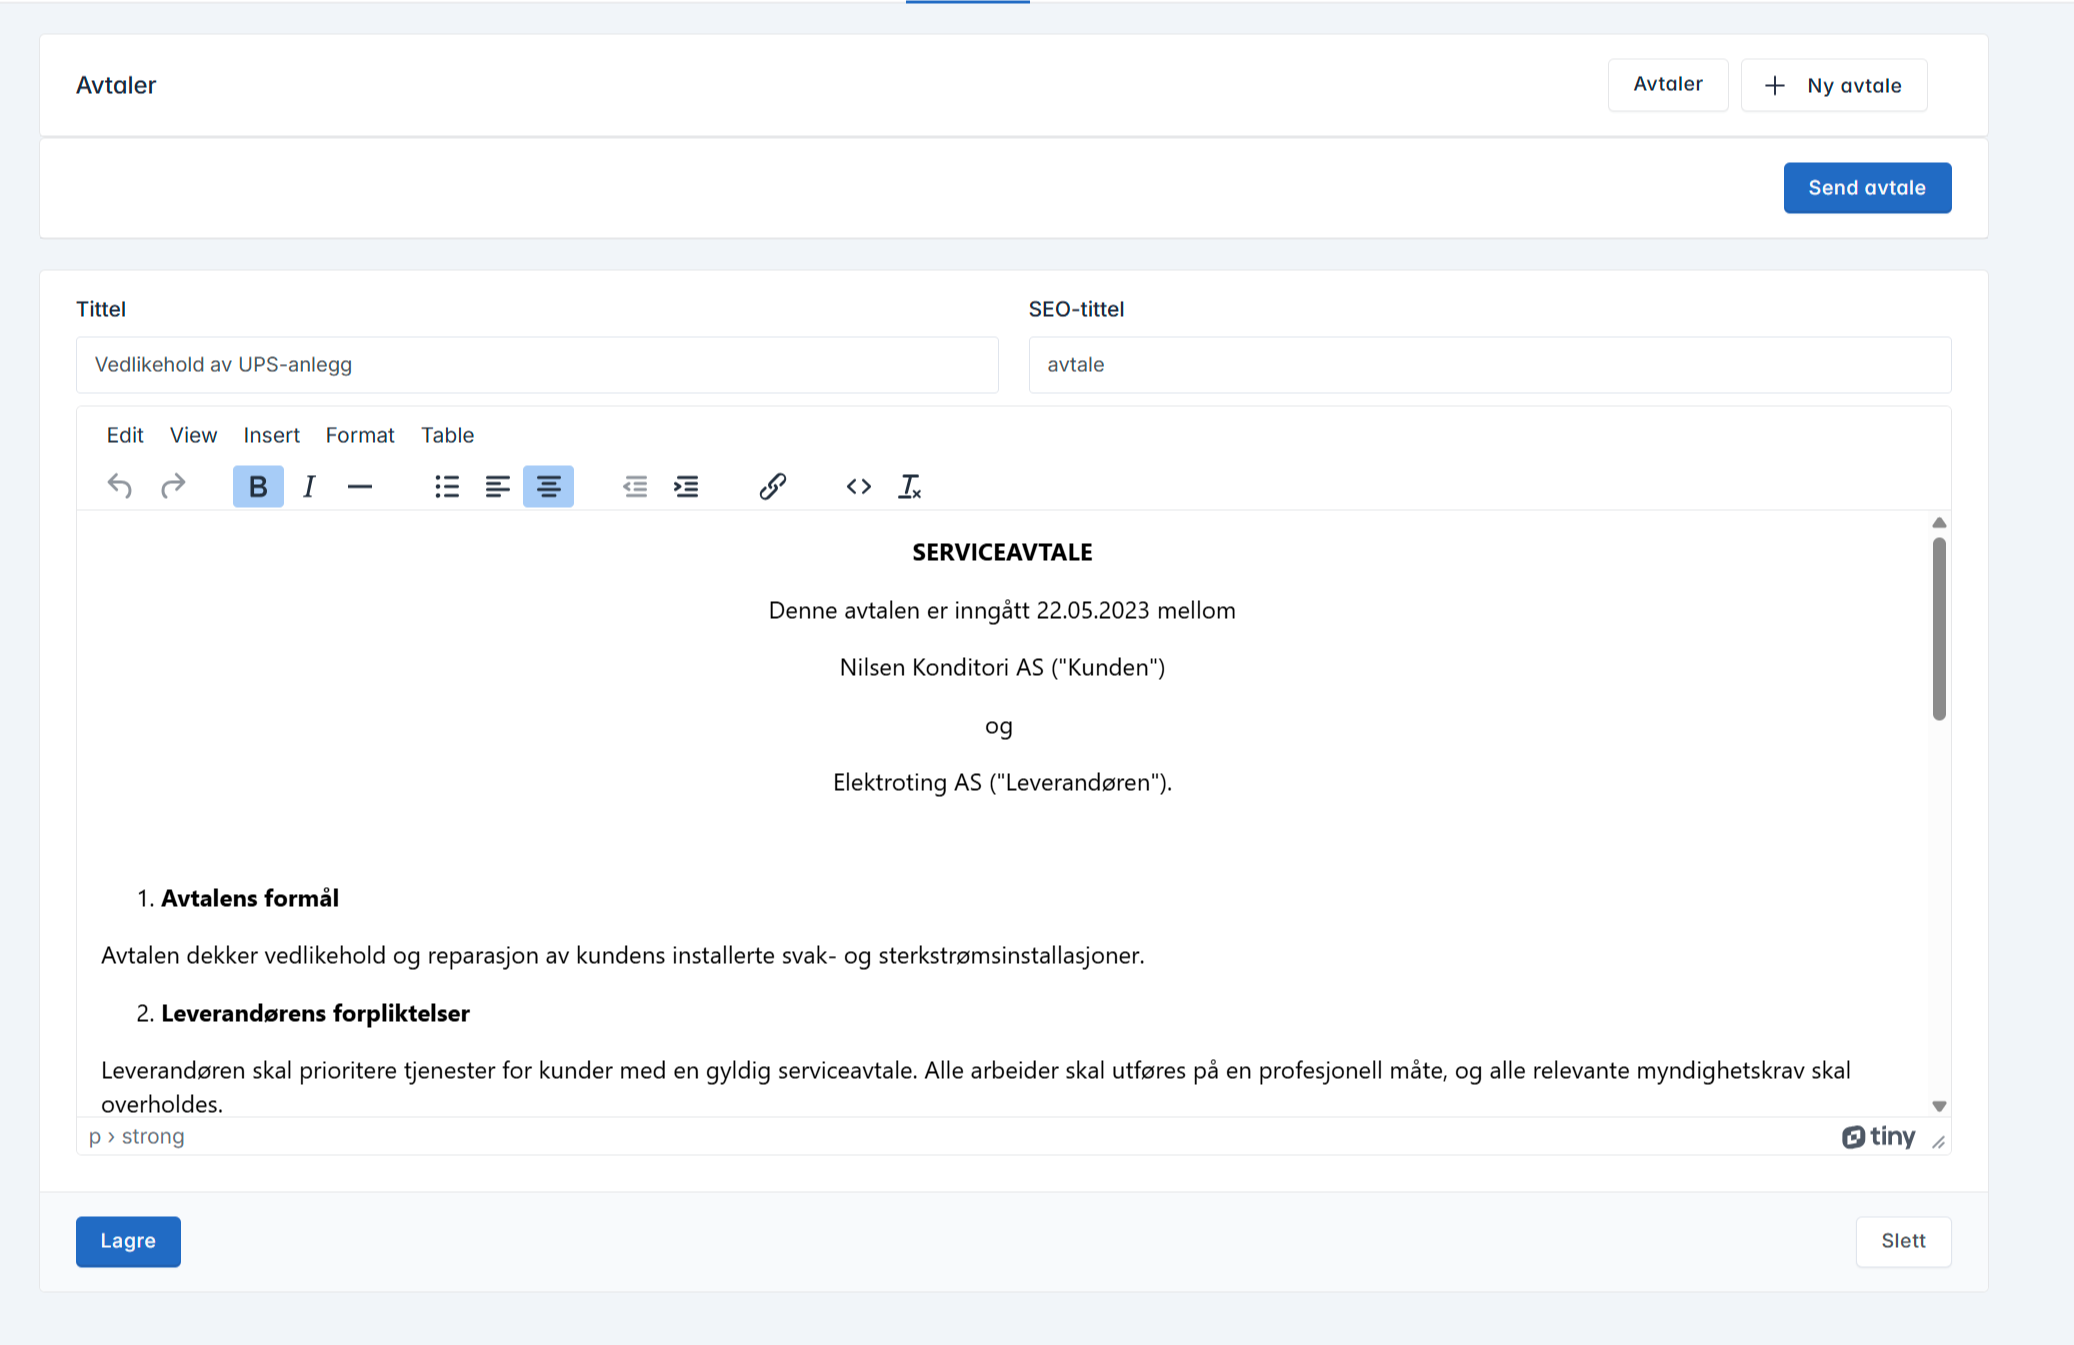Save with the Lagre button
The image size is (2074, 1345).
pos(128,1241)
